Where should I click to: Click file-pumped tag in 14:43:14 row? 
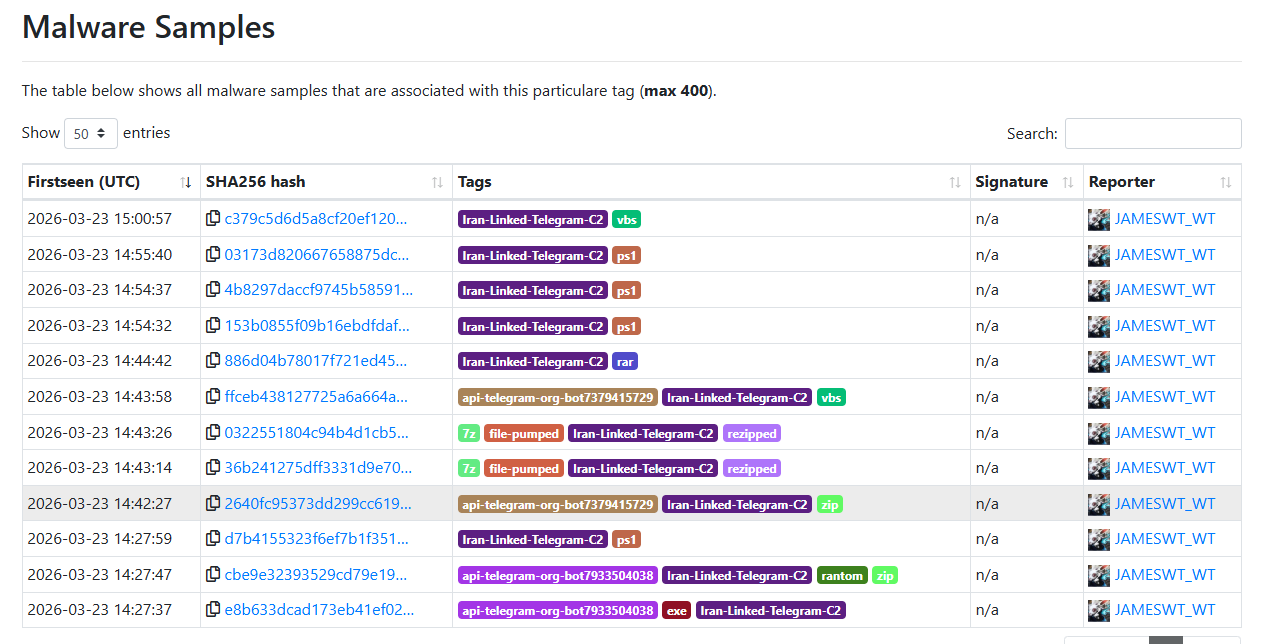524,468
